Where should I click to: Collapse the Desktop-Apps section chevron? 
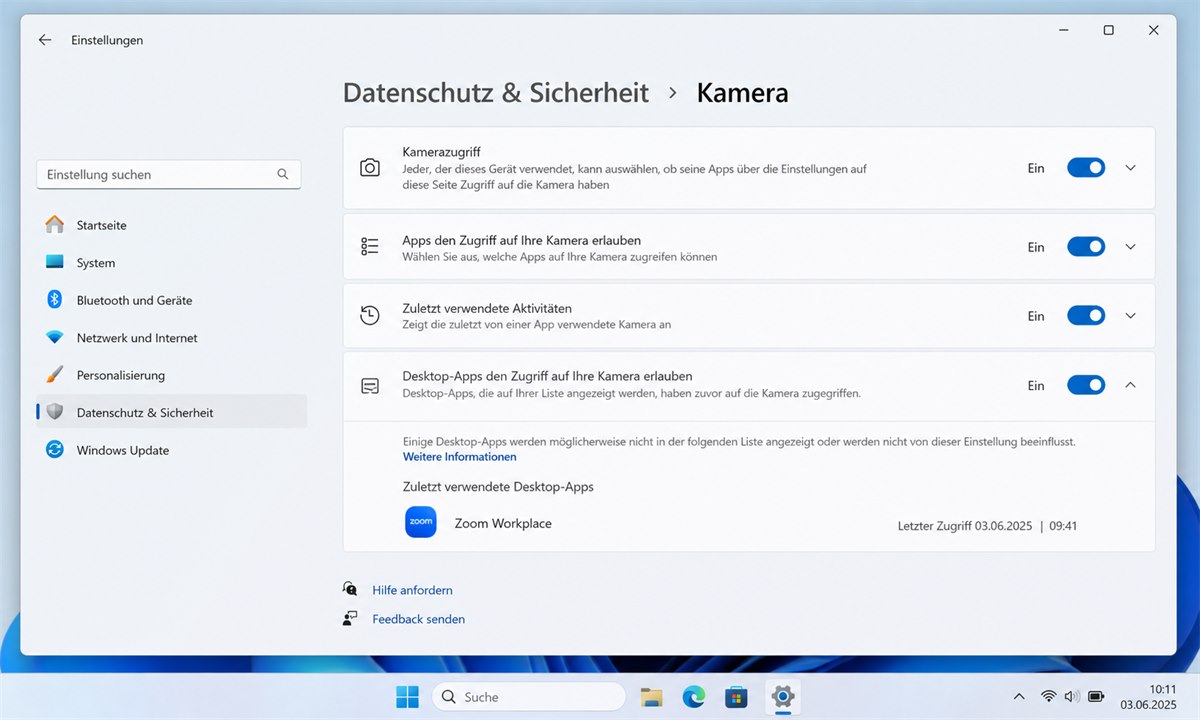tap(1131, 385)
